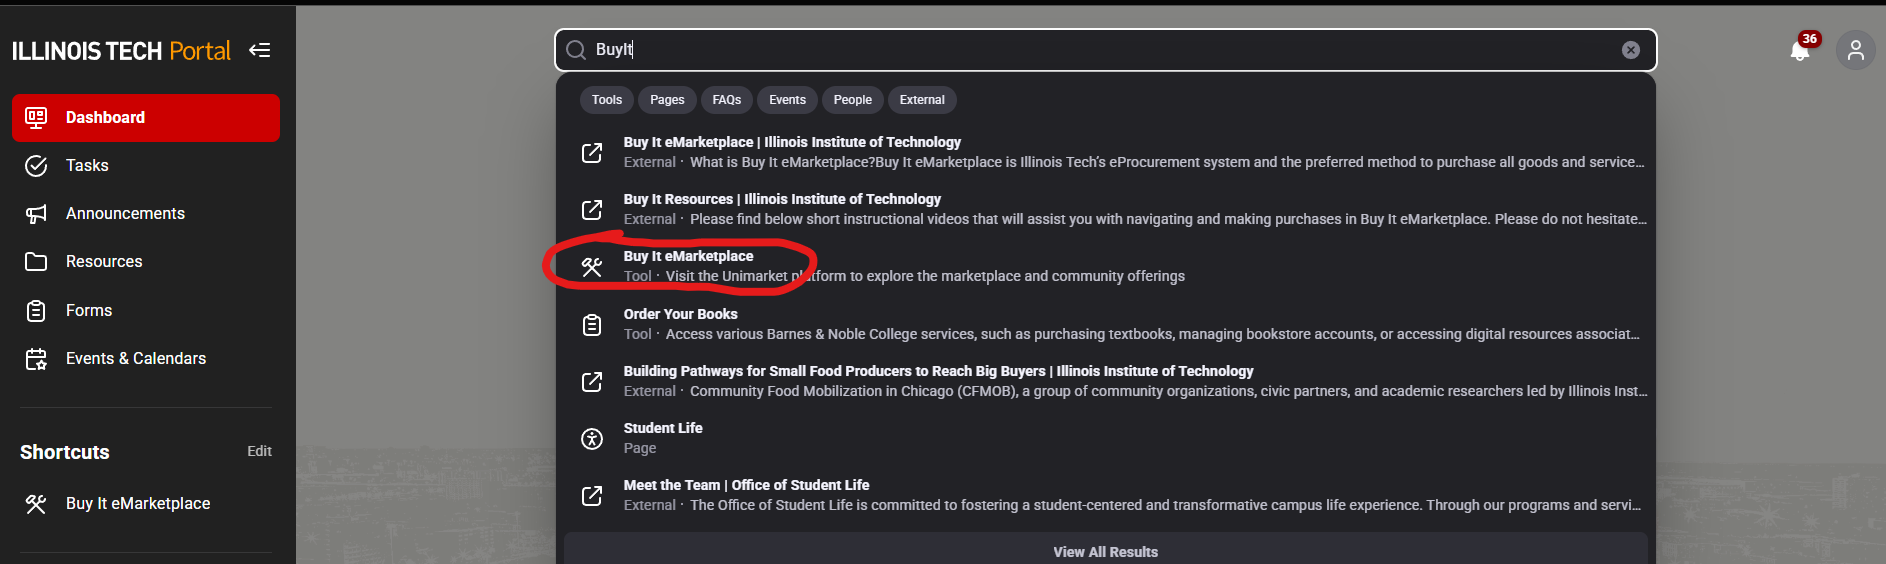This screenshot has height=564, width=1886.
Task: Click external-link icon for Meet the Team result
Action: pyautogui.click(x=592, y=496)
